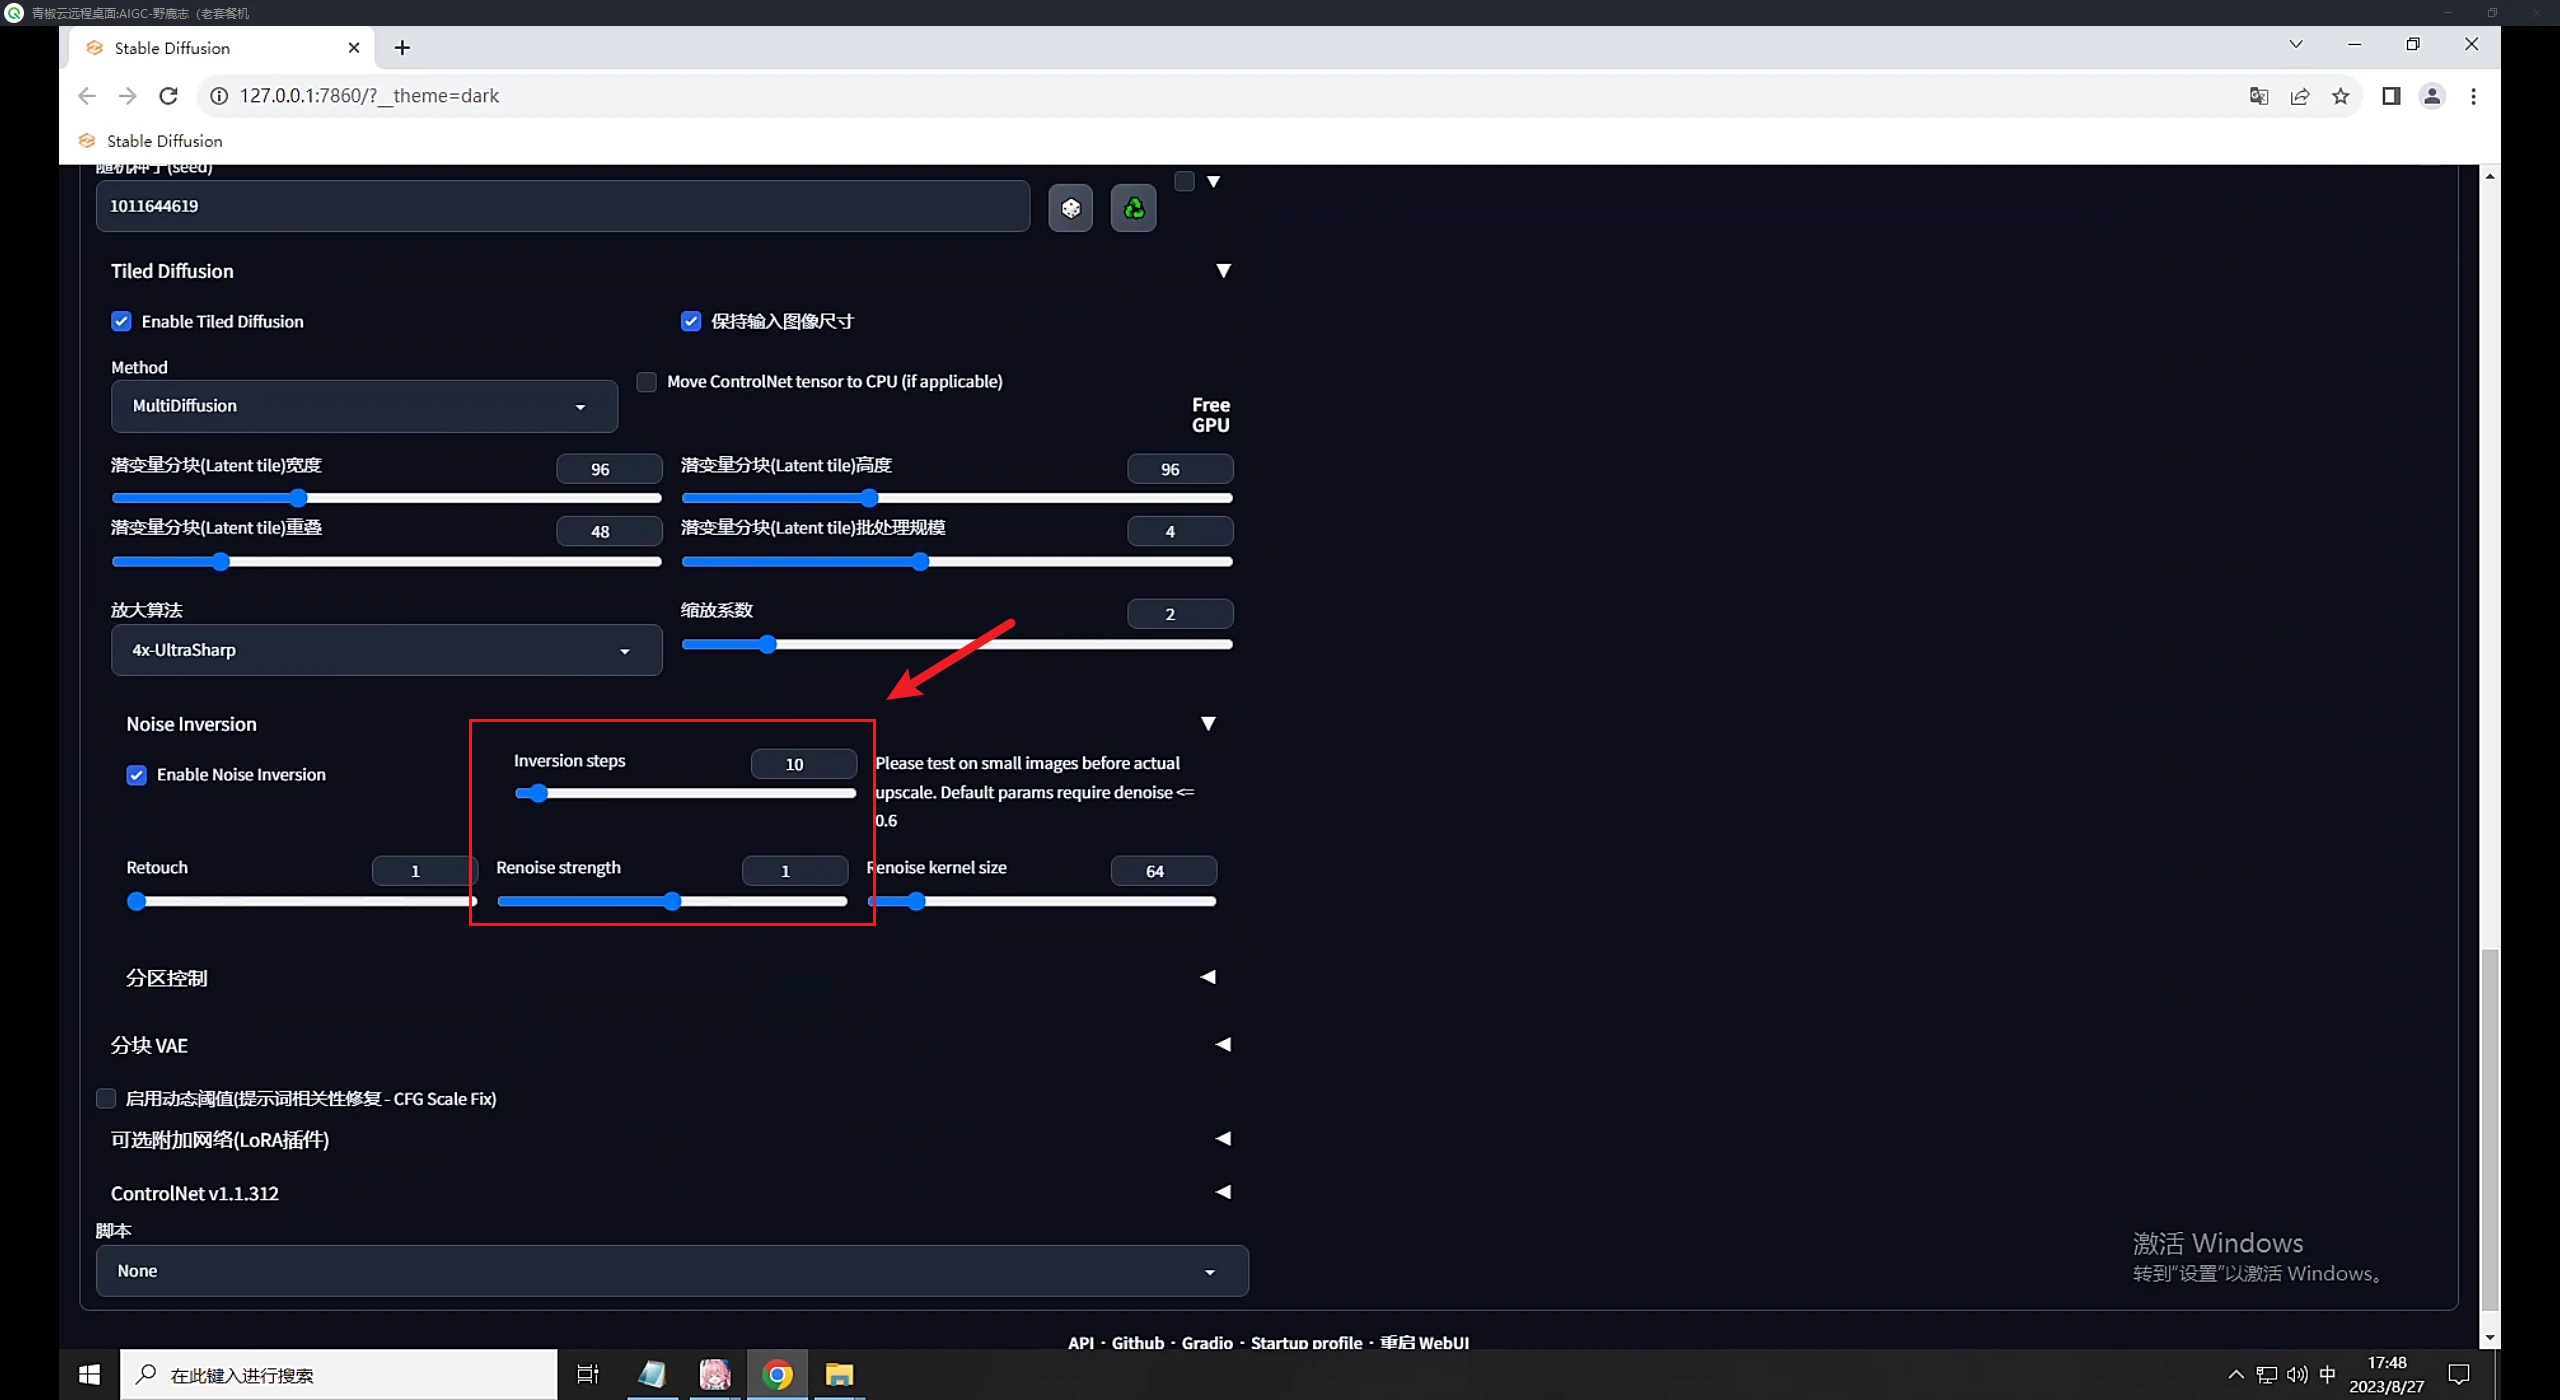The image size is (2560, 1400).
Task: Open the browser side panel icon
Action: pos(2390,96)
